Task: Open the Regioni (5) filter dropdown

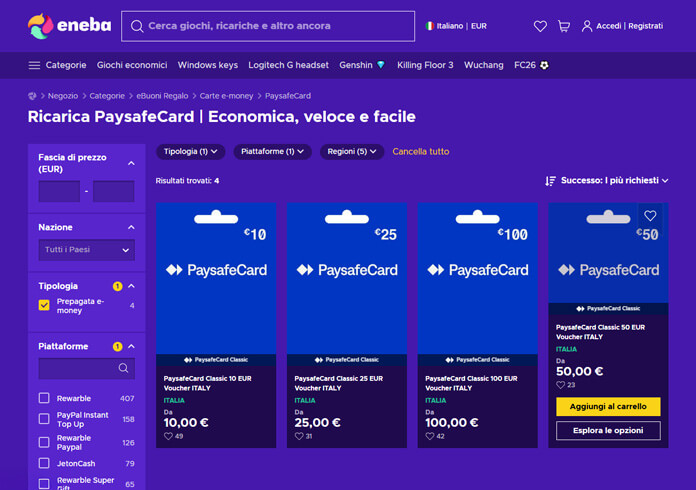Action: (x=352, y=152)
